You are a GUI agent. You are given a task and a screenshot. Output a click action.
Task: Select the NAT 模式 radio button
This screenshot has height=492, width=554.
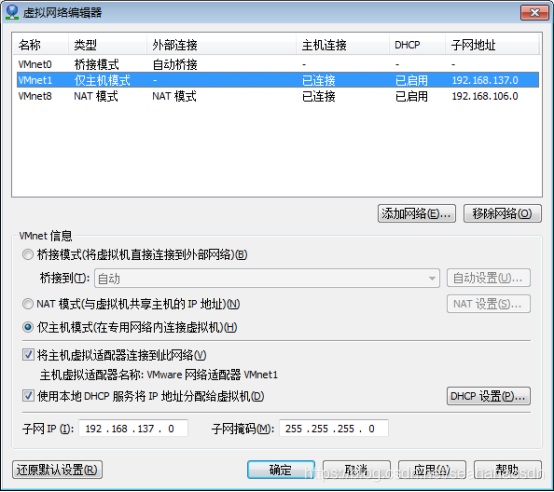(x=28, y=304)
